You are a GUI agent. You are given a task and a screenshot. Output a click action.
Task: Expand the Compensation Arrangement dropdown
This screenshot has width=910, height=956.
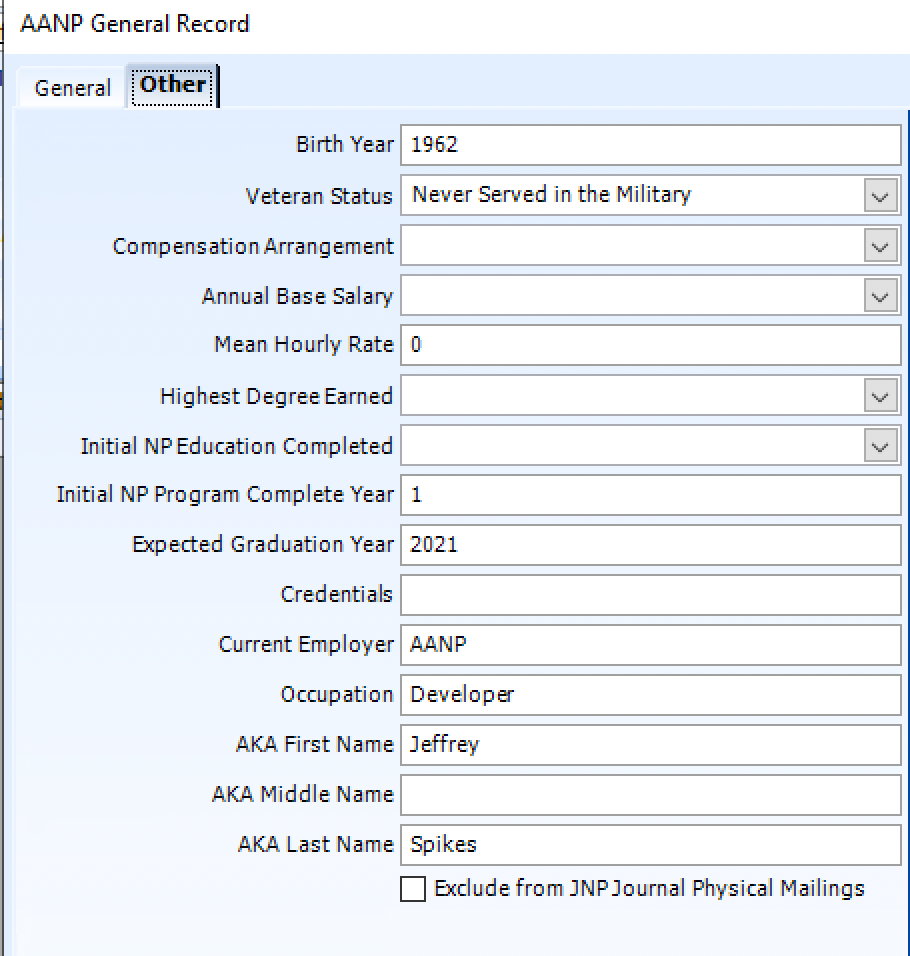coord(878,246)
